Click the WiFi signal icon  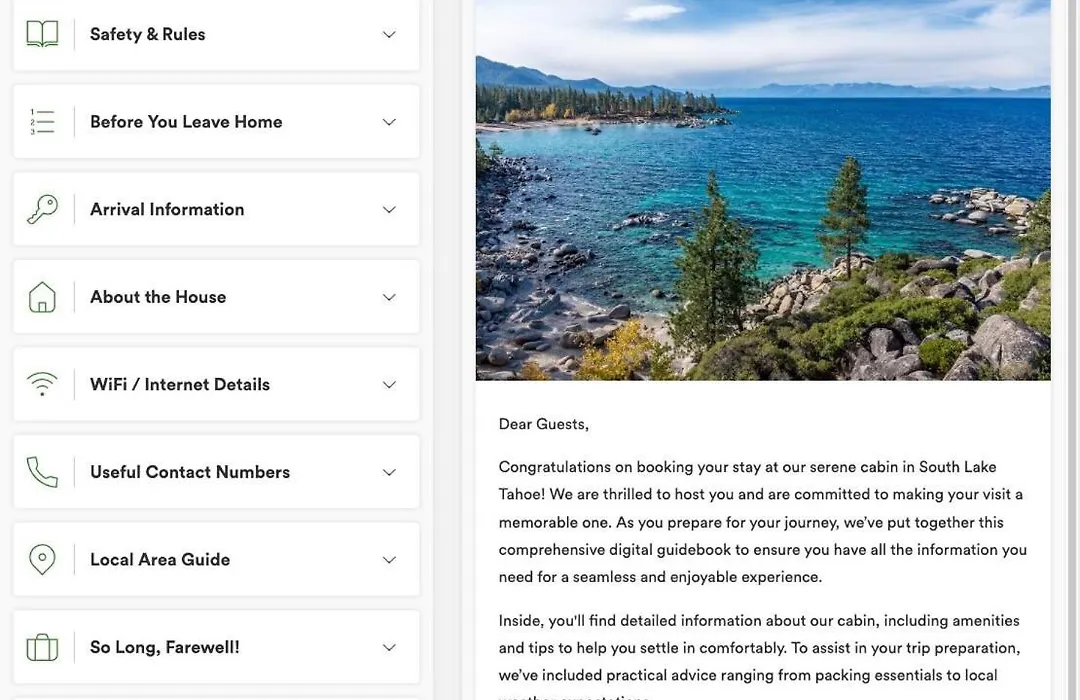click(x=42, y=384)
